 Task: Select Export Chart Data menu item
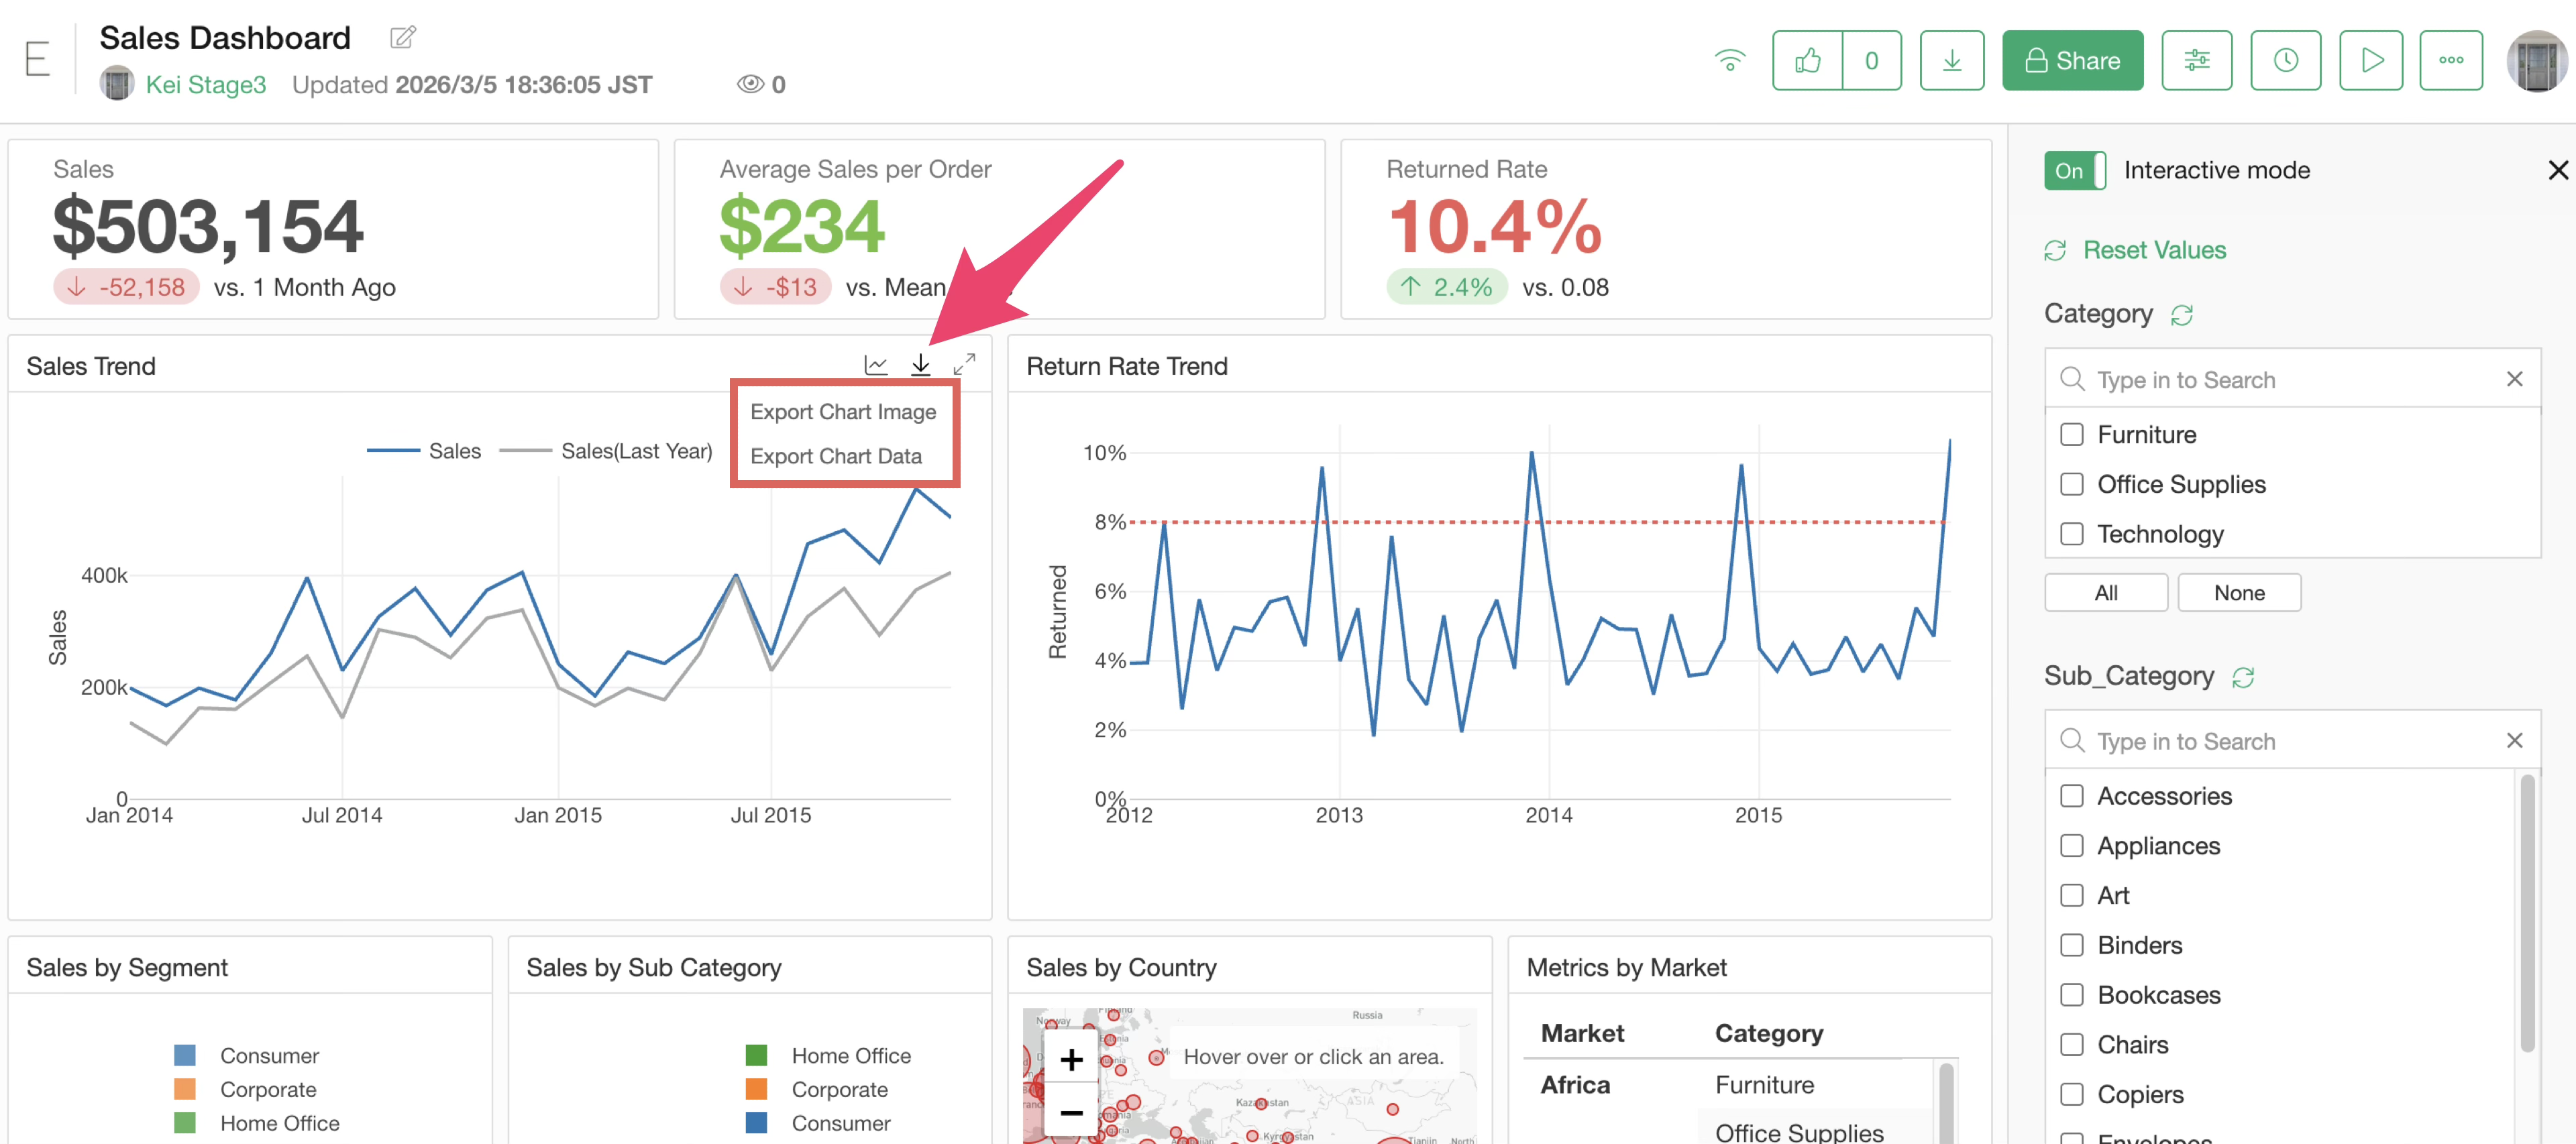pyautogui.click(x=835, y=456)
